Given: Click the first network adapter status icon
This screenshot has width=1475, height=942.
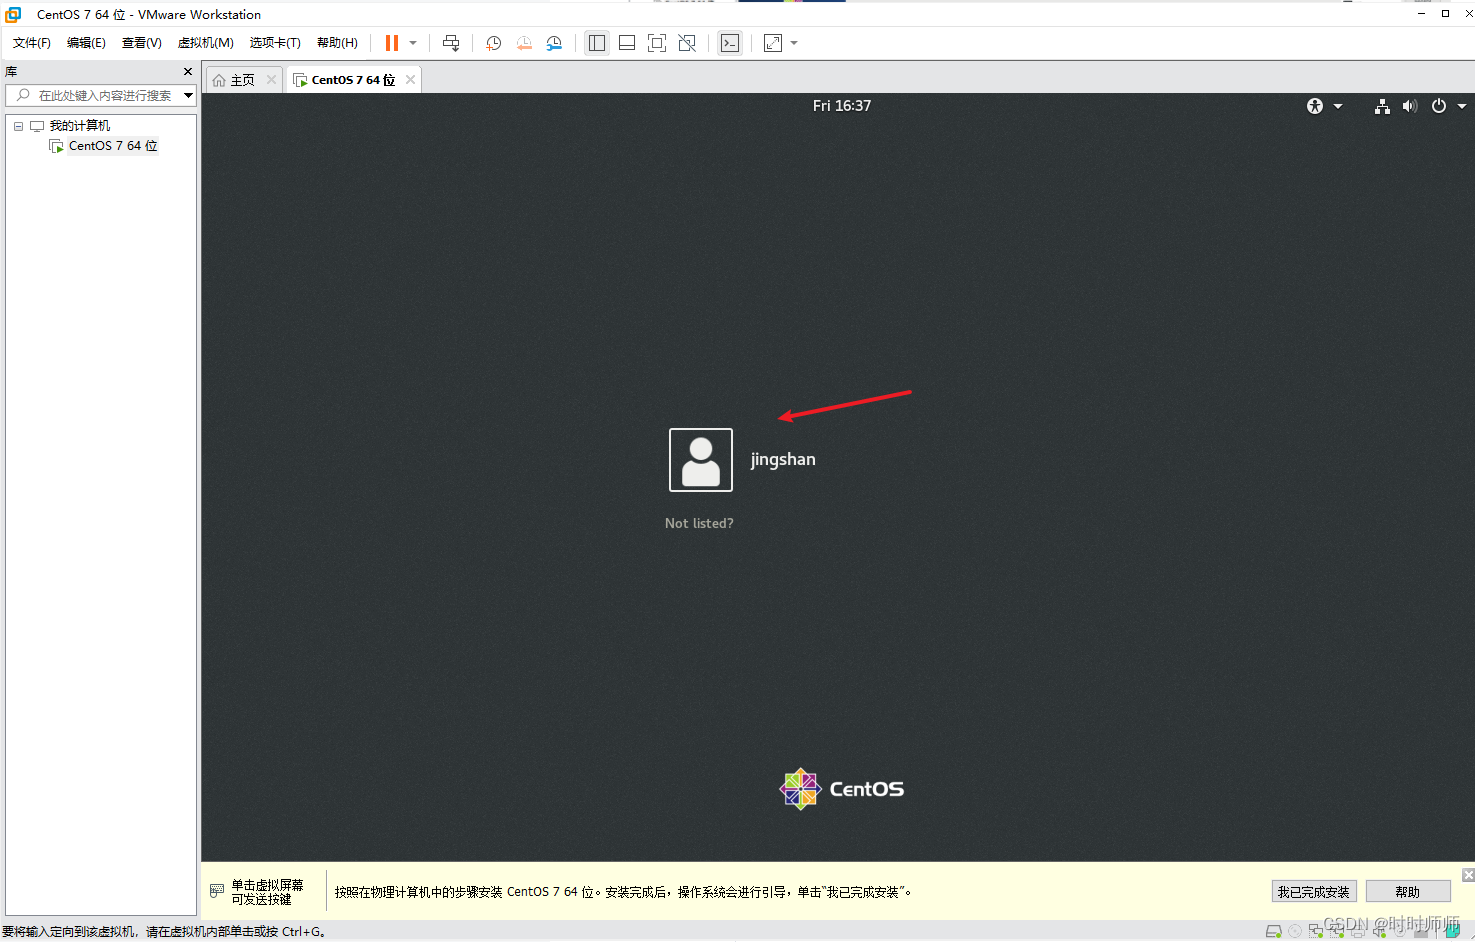Looking at the screenshot, I should click(1316, 931).
